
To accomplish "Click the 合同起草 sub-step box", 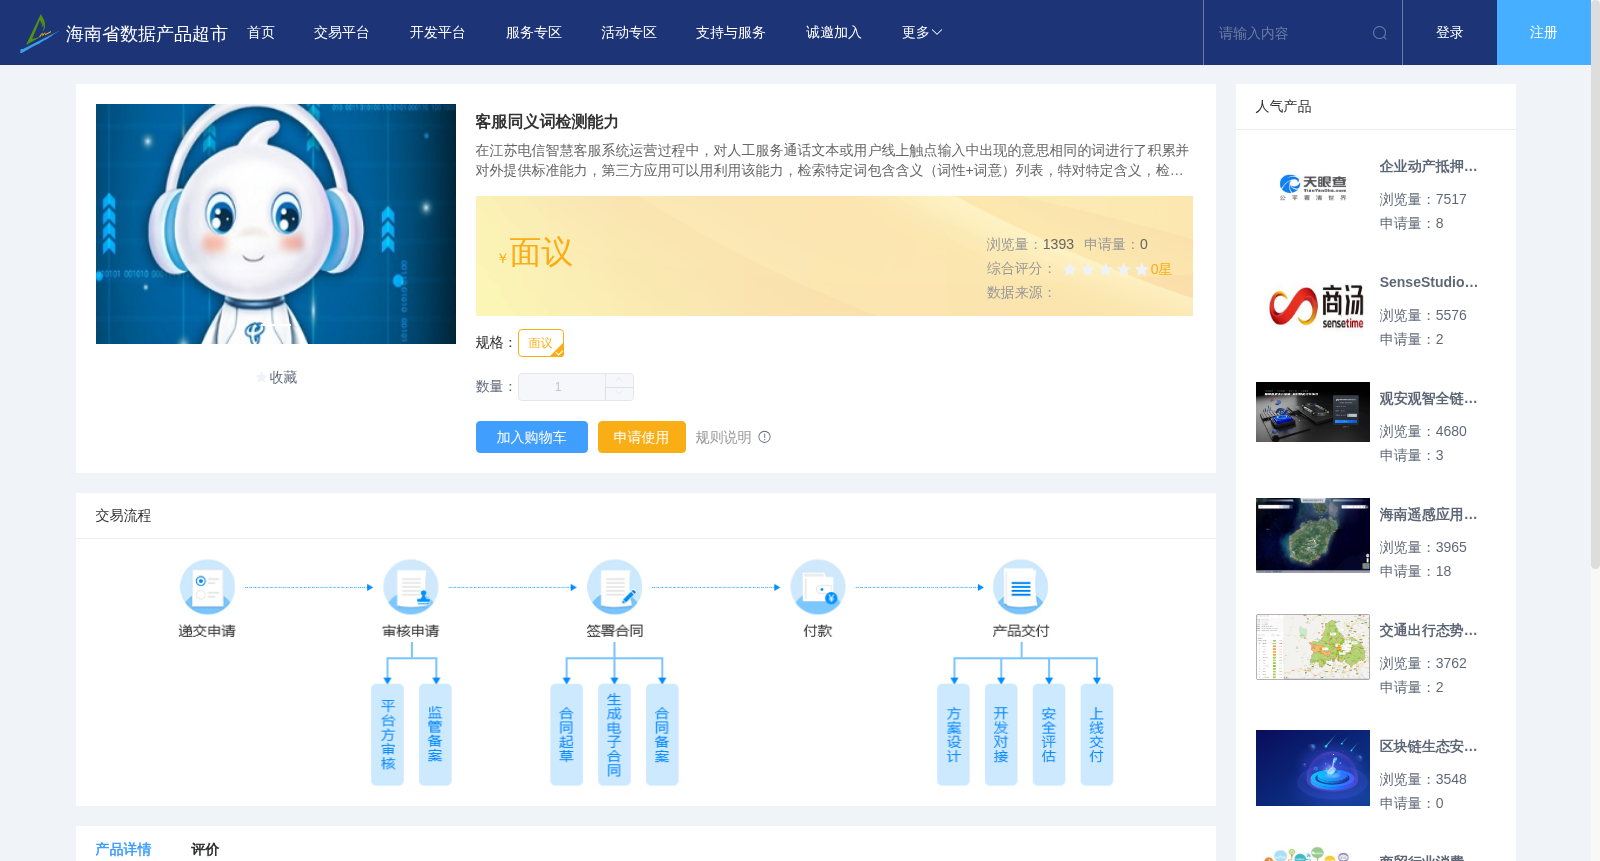I will [566, 735].
